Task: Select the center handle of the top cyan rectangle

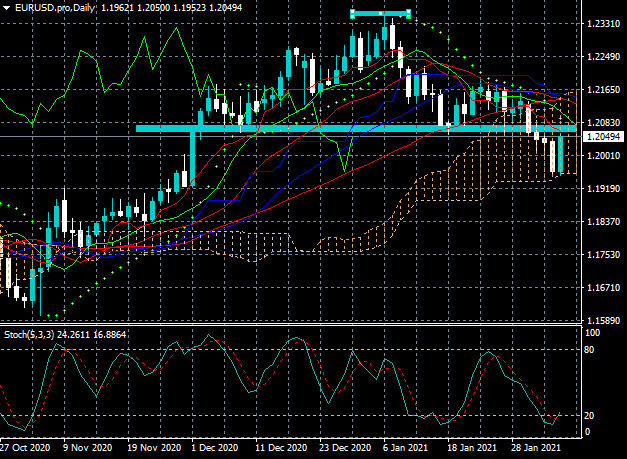Action: pos(380,14)
